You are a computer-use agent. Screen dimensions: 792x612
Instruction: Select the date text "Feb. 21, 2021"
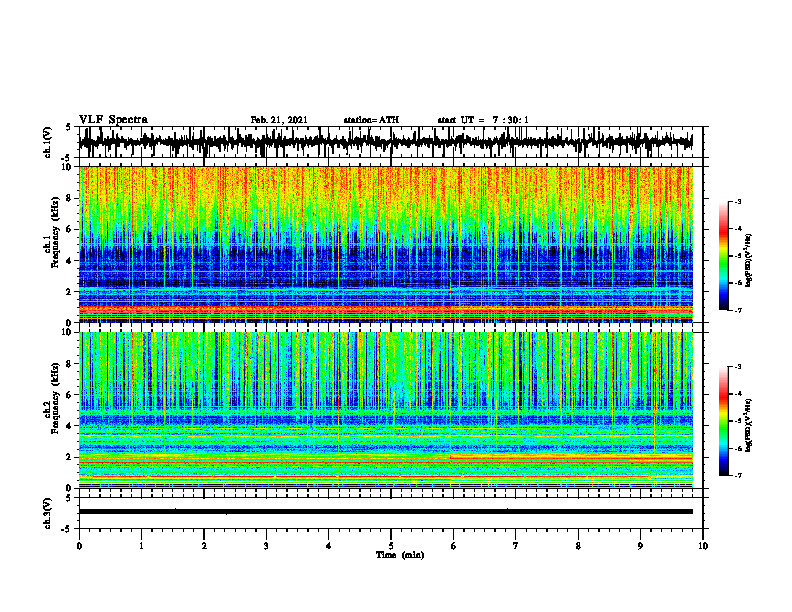pyautogui.click(x=279, y=120)
